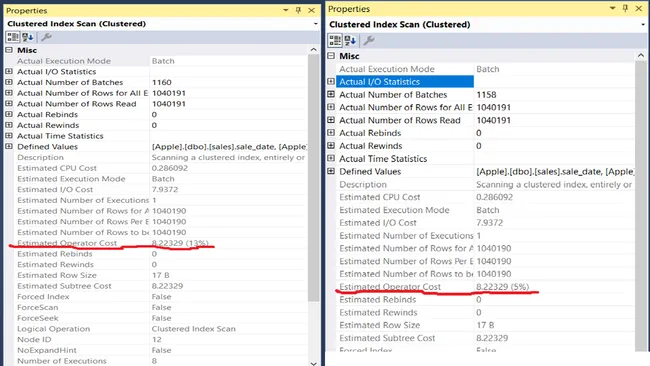Click value 8.22329 (5%) in right panel
The image size is (650, 366).
[502, 287]
